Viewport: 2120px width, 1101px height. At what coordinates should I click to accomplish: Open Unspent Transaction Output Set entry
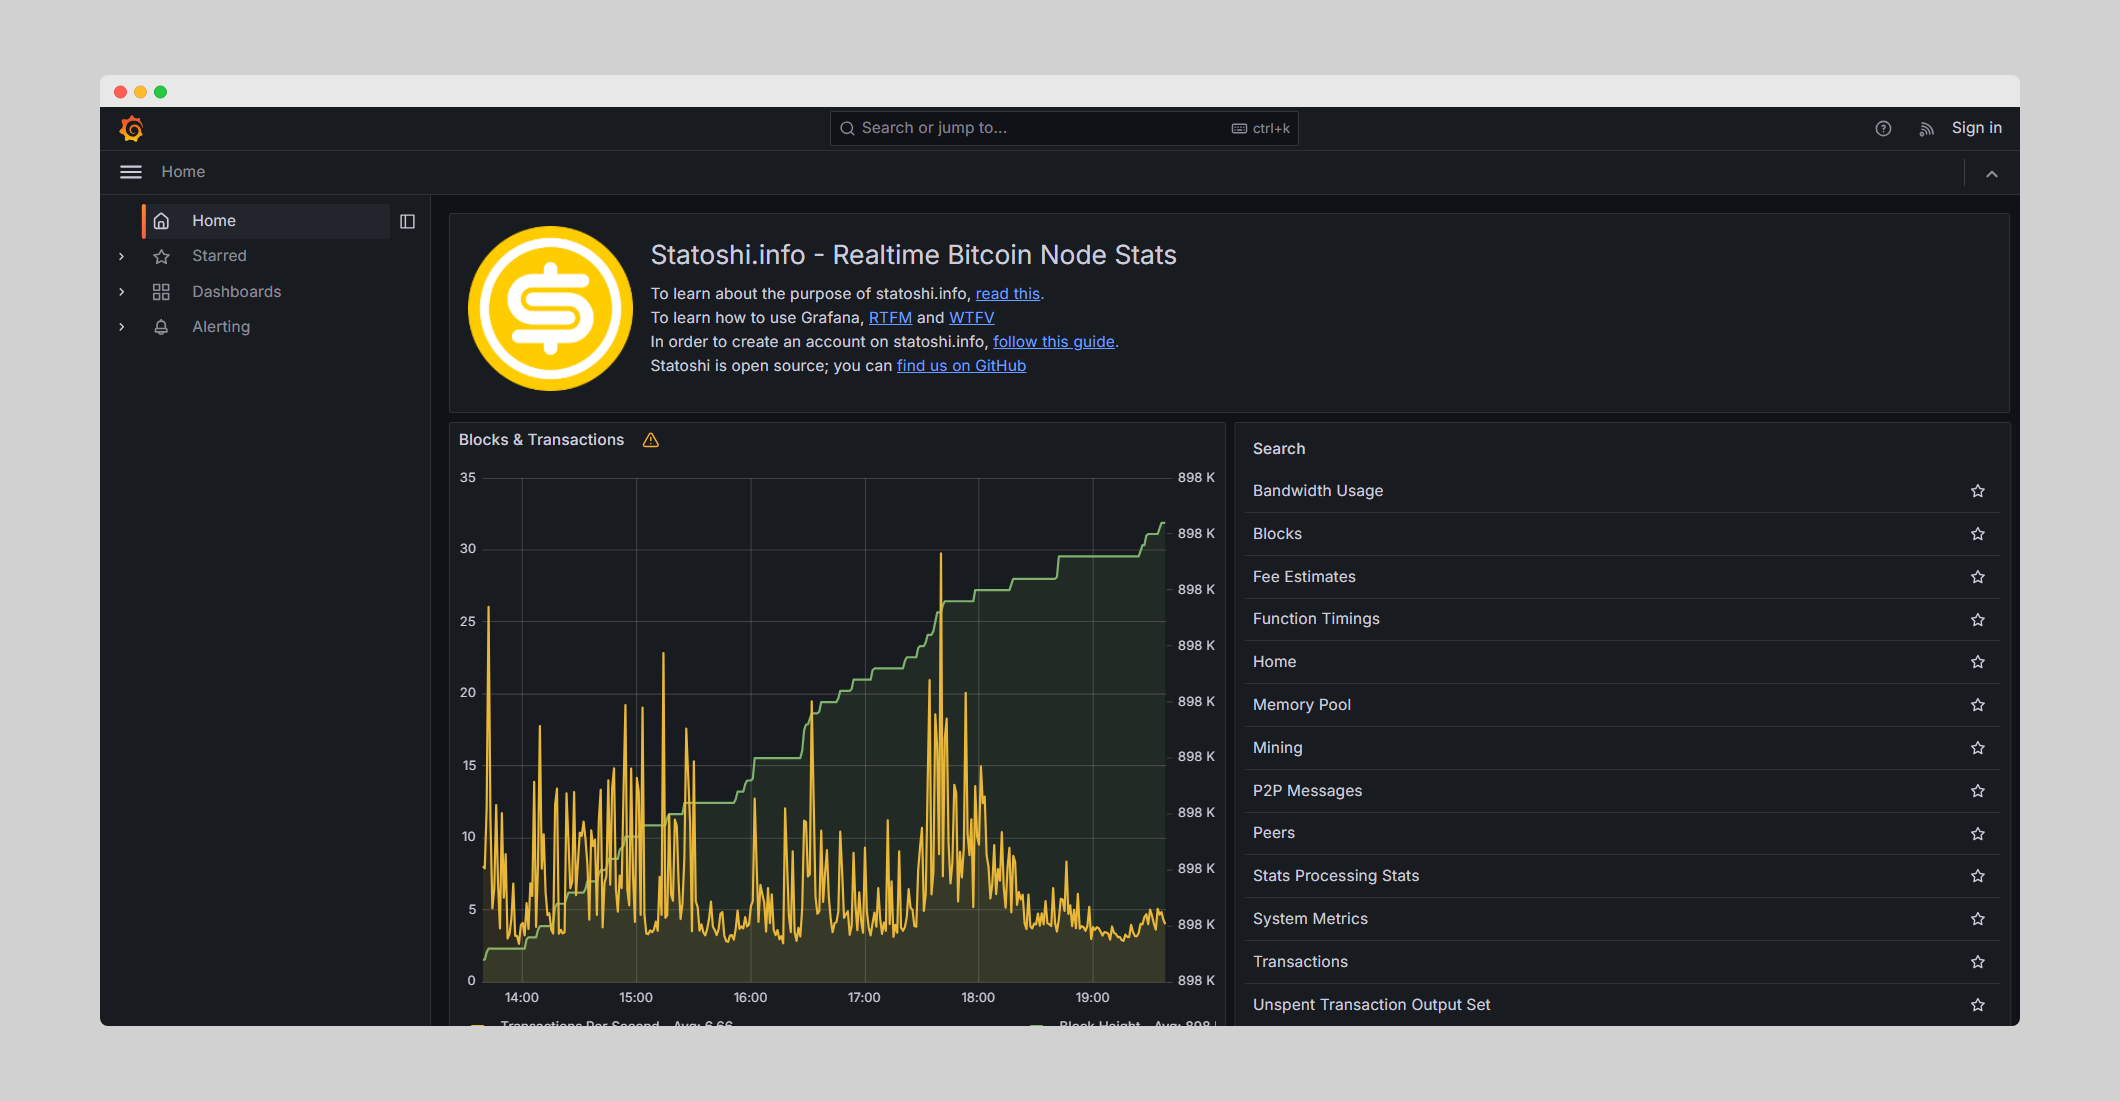click(1371, 1005)
